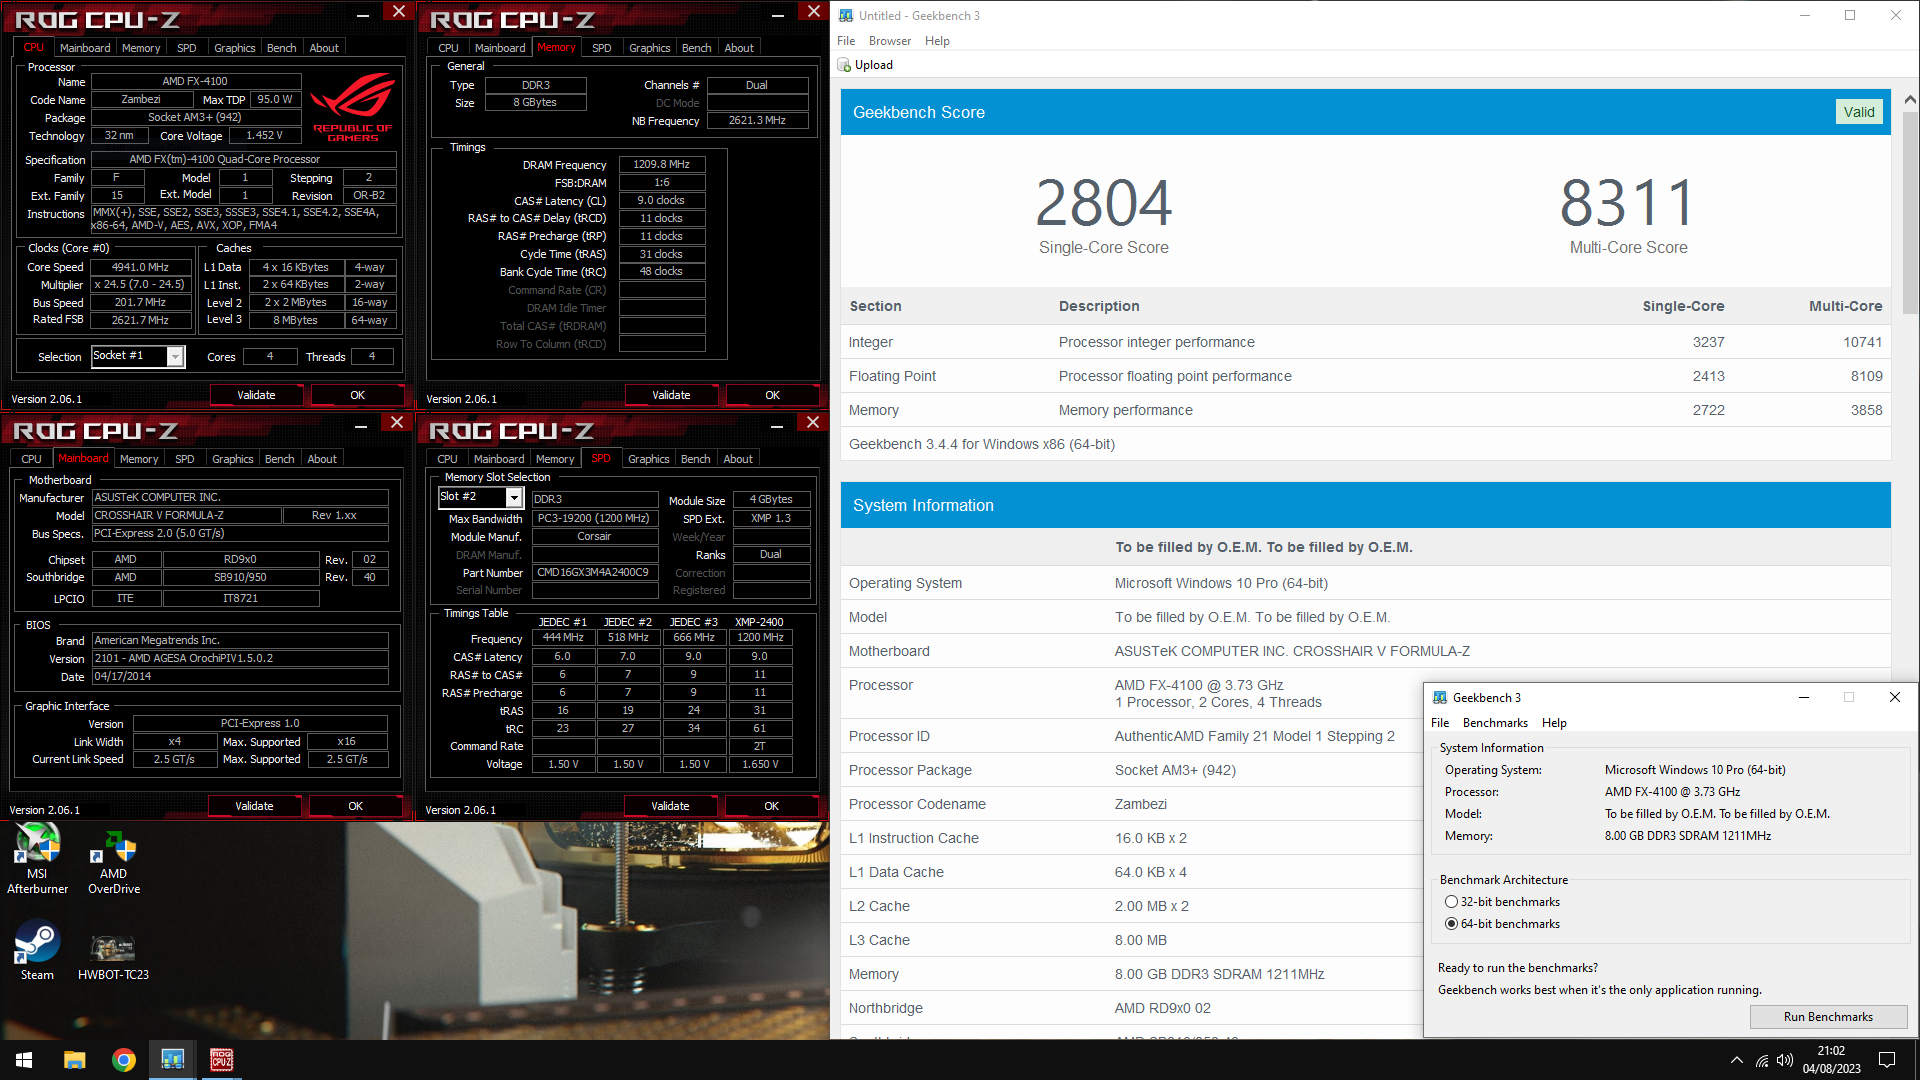Click OK in top-right CPU-Z window

pyautogui.click(x=772, y=395)
